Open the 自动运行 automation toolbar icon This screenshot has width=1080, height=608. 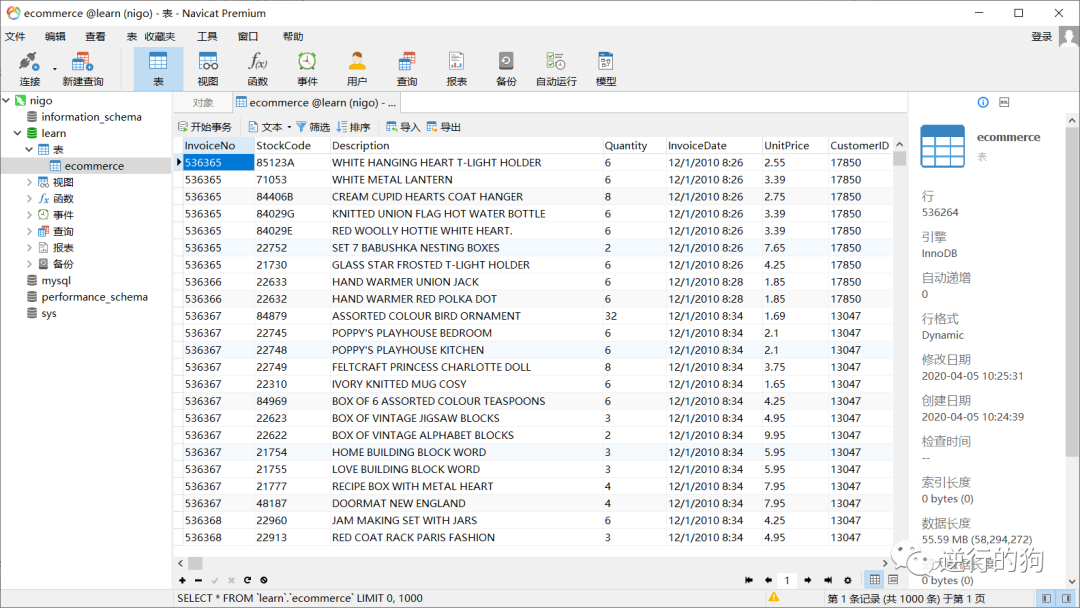click(x=556, y=69)
